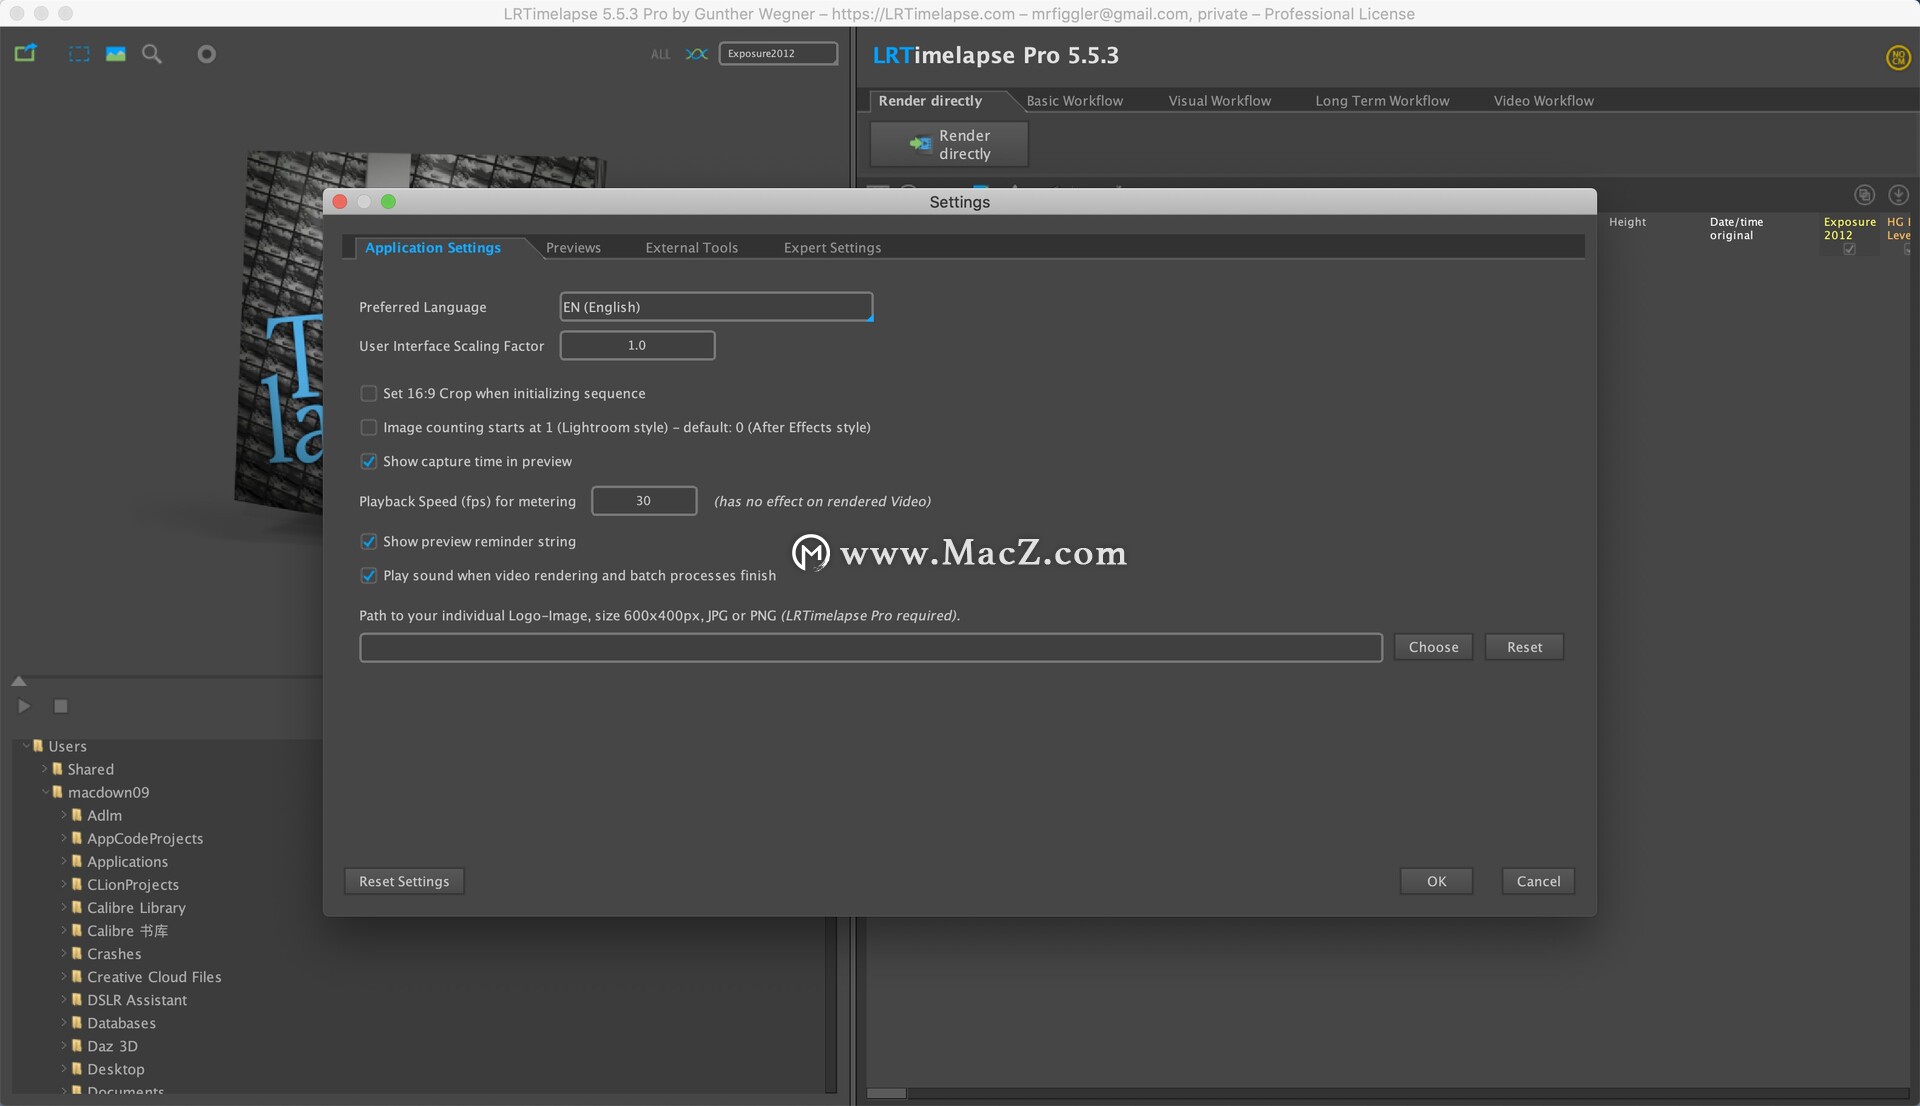Screen dimensions: 1920x1106
Task: Click the dashed rectangle crop icon
Action: [x=78, y=54]
